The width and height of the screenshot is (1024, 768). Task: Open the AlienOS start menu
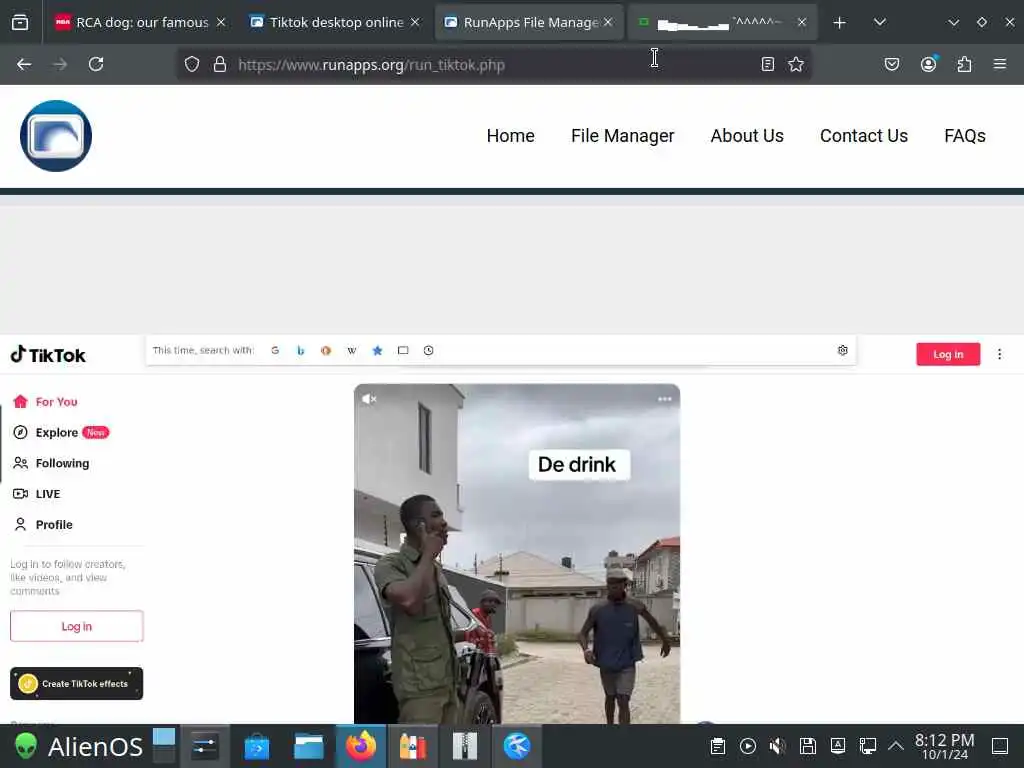[79, 746]
